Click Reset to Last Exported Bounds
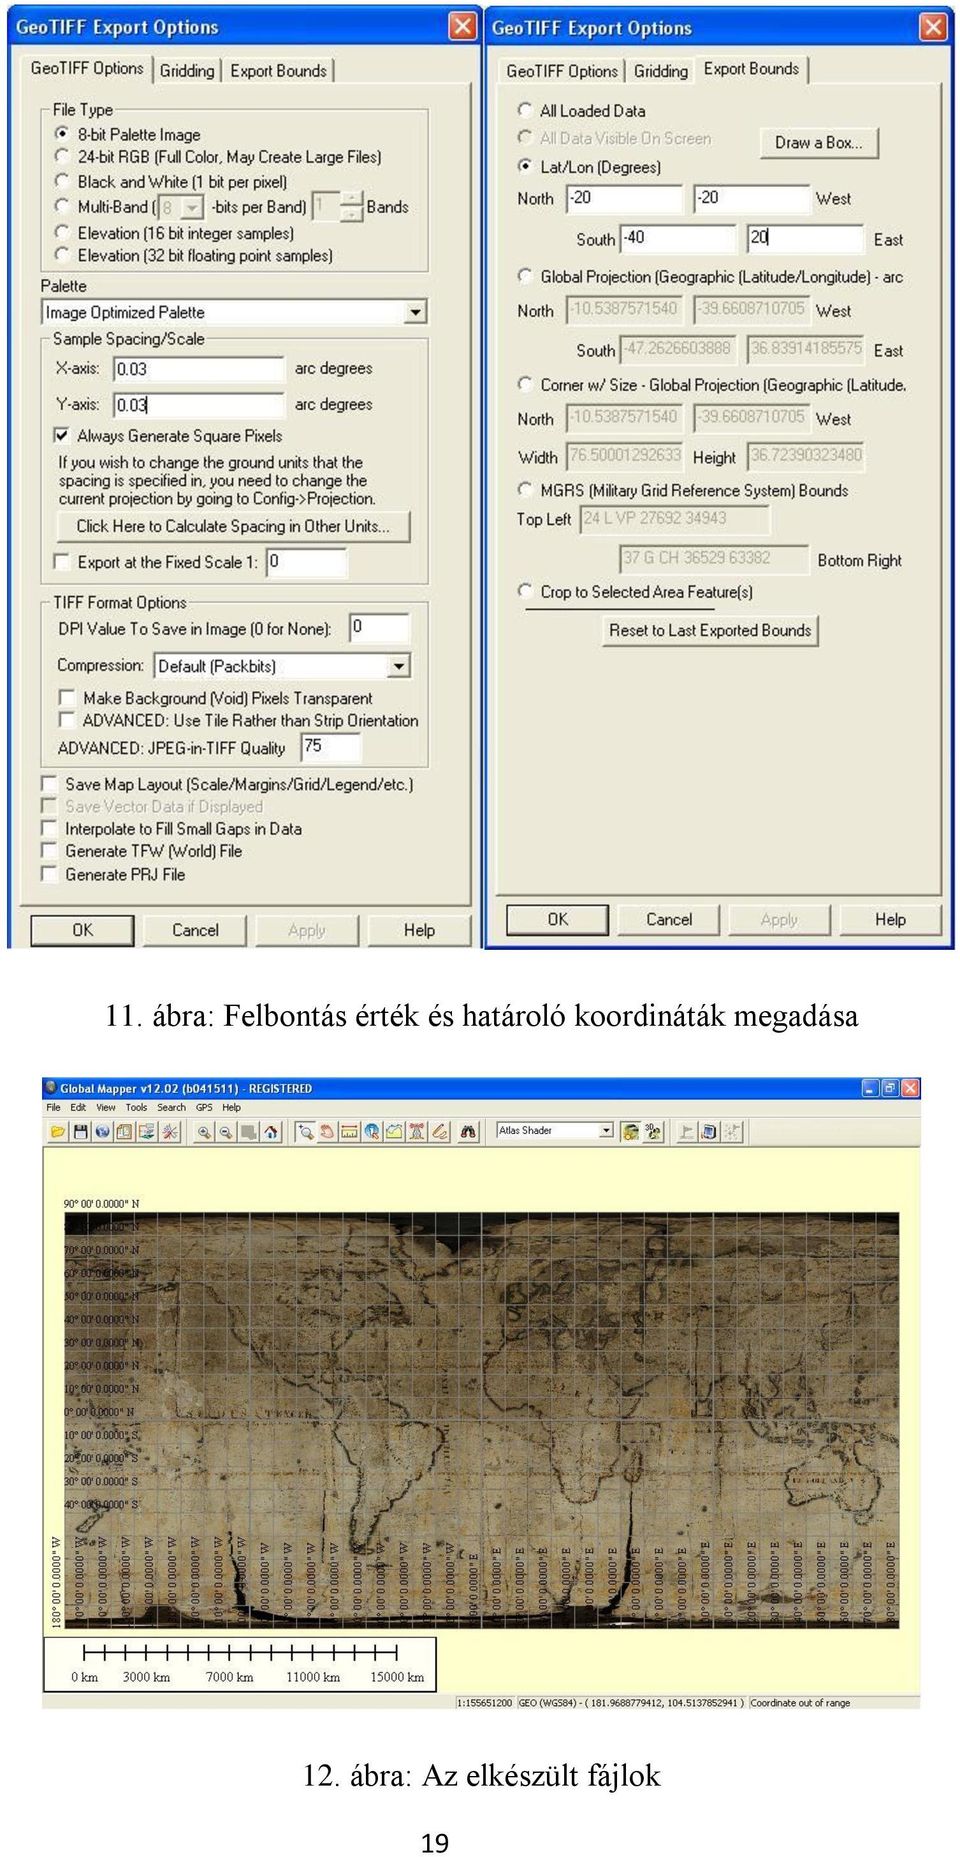Screen dimensions: 960x1857 pyautogui.click(x=710, y=630)
